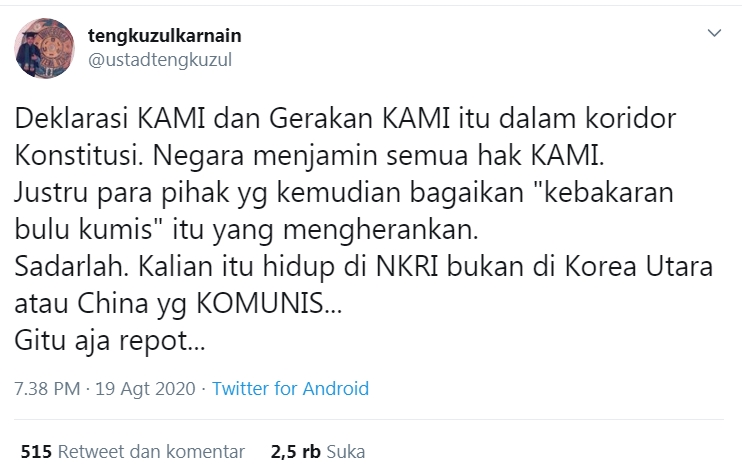The width and height of the screenshot is (742, 472).
Task: Click the words Korea Utara in tweet
Action: coord(639,267)
